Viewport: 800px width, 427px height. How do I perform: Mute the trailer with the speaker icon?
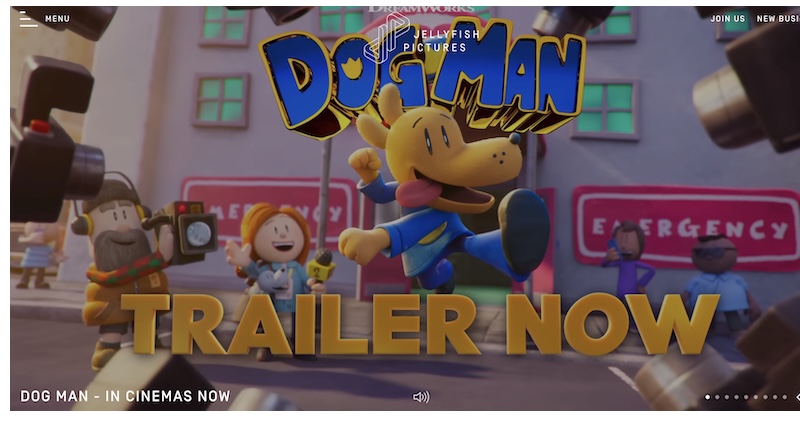coord(421,396)
